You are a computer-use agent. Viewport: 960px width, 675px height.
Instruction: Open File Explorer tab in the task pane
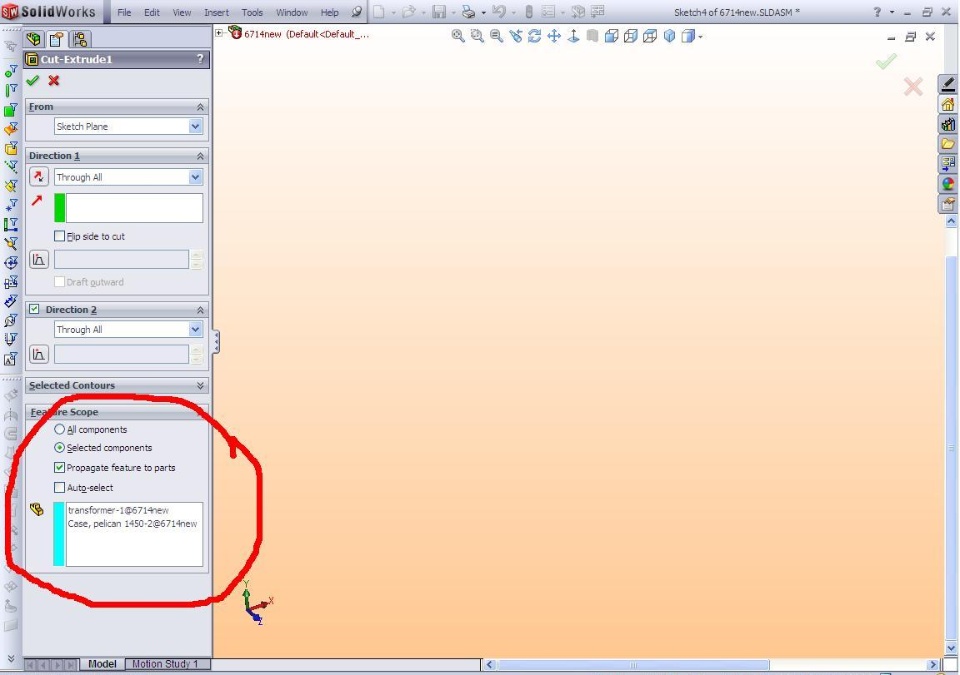point(948,144)
